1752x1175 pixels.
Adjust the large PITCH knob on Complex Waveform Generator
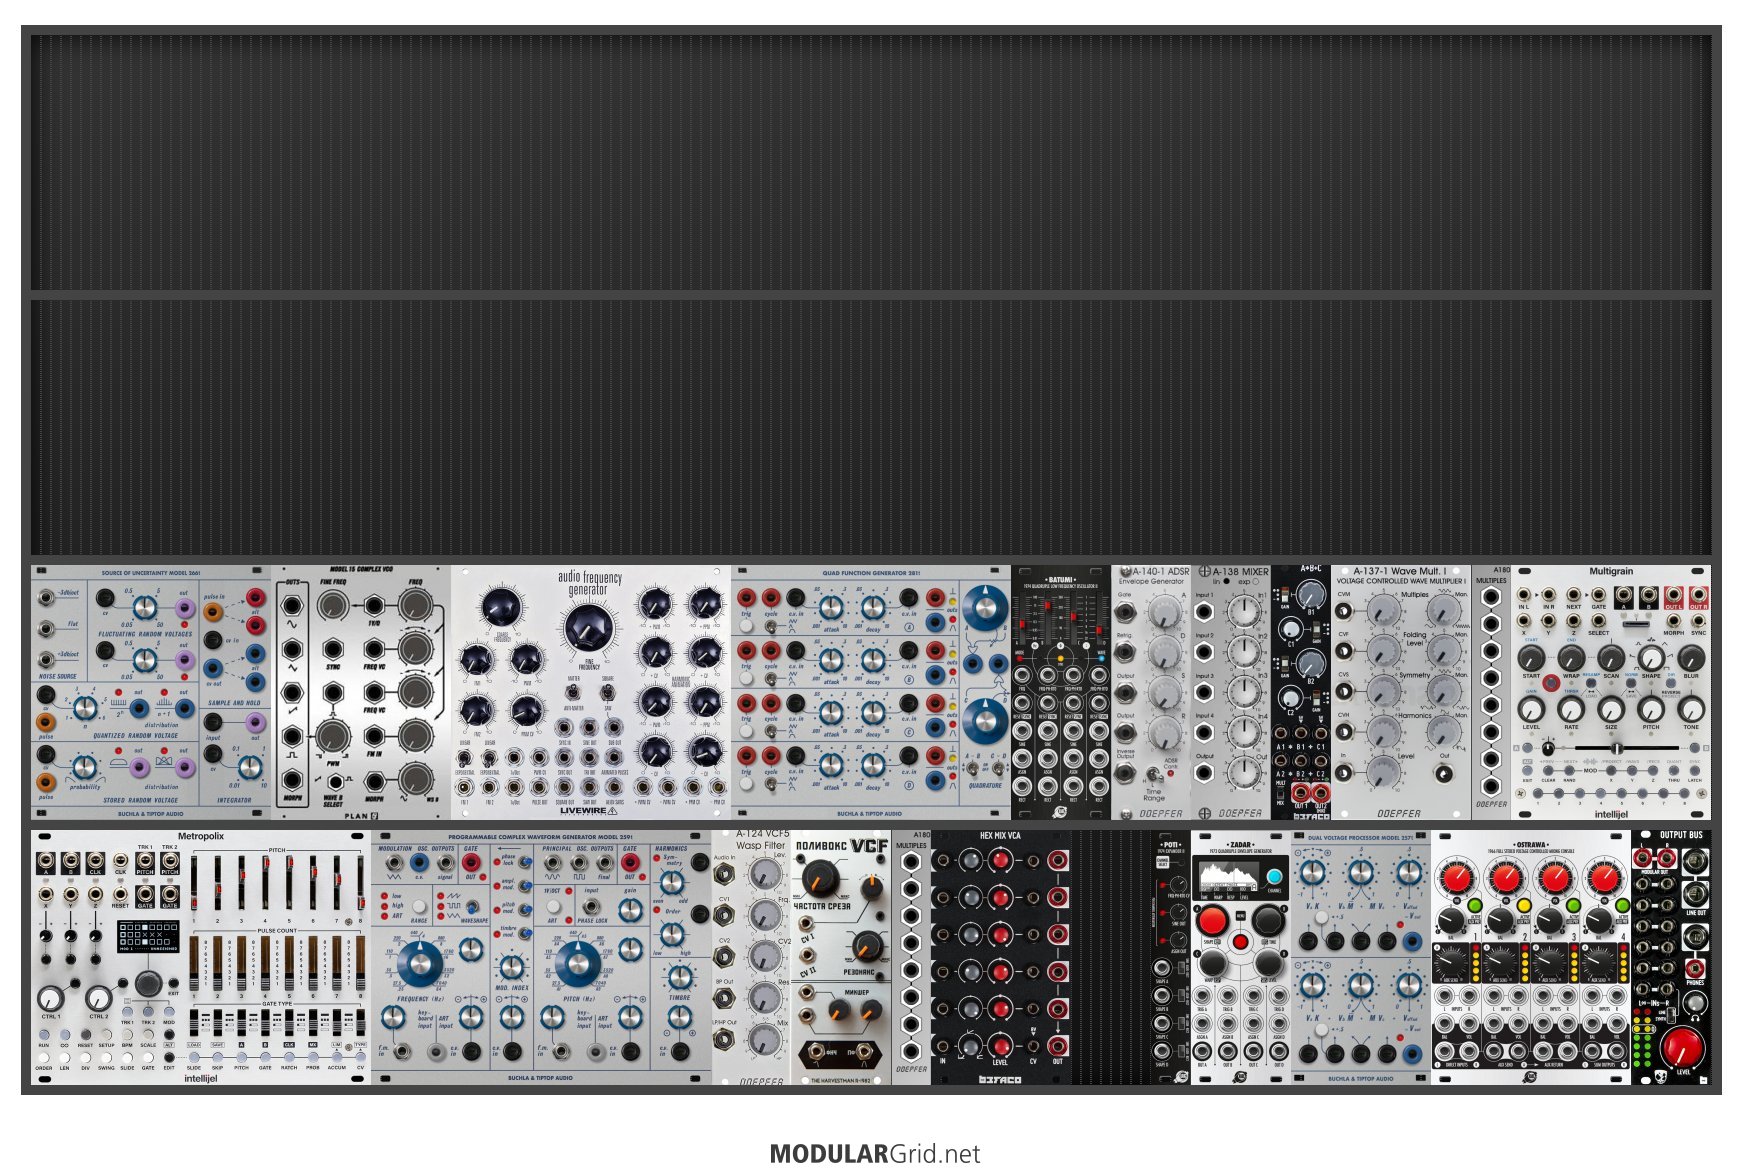(x=578, y=962)
